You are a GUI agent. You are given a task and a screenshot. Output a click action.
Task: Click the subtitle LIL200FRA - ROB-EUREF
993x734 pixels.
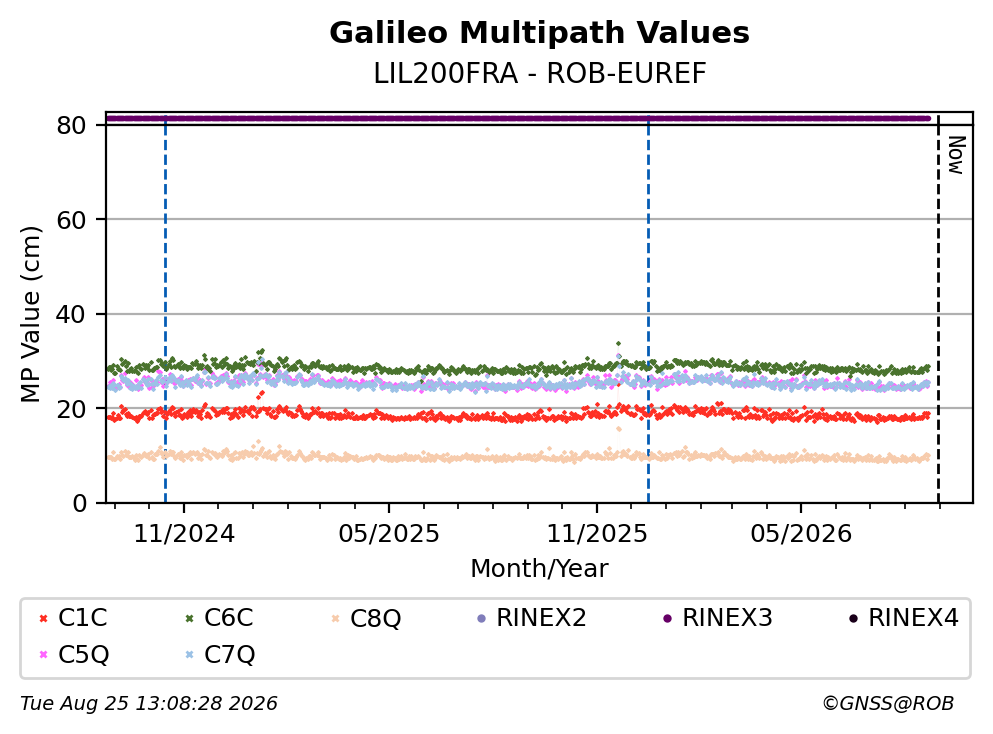[540, 74]
